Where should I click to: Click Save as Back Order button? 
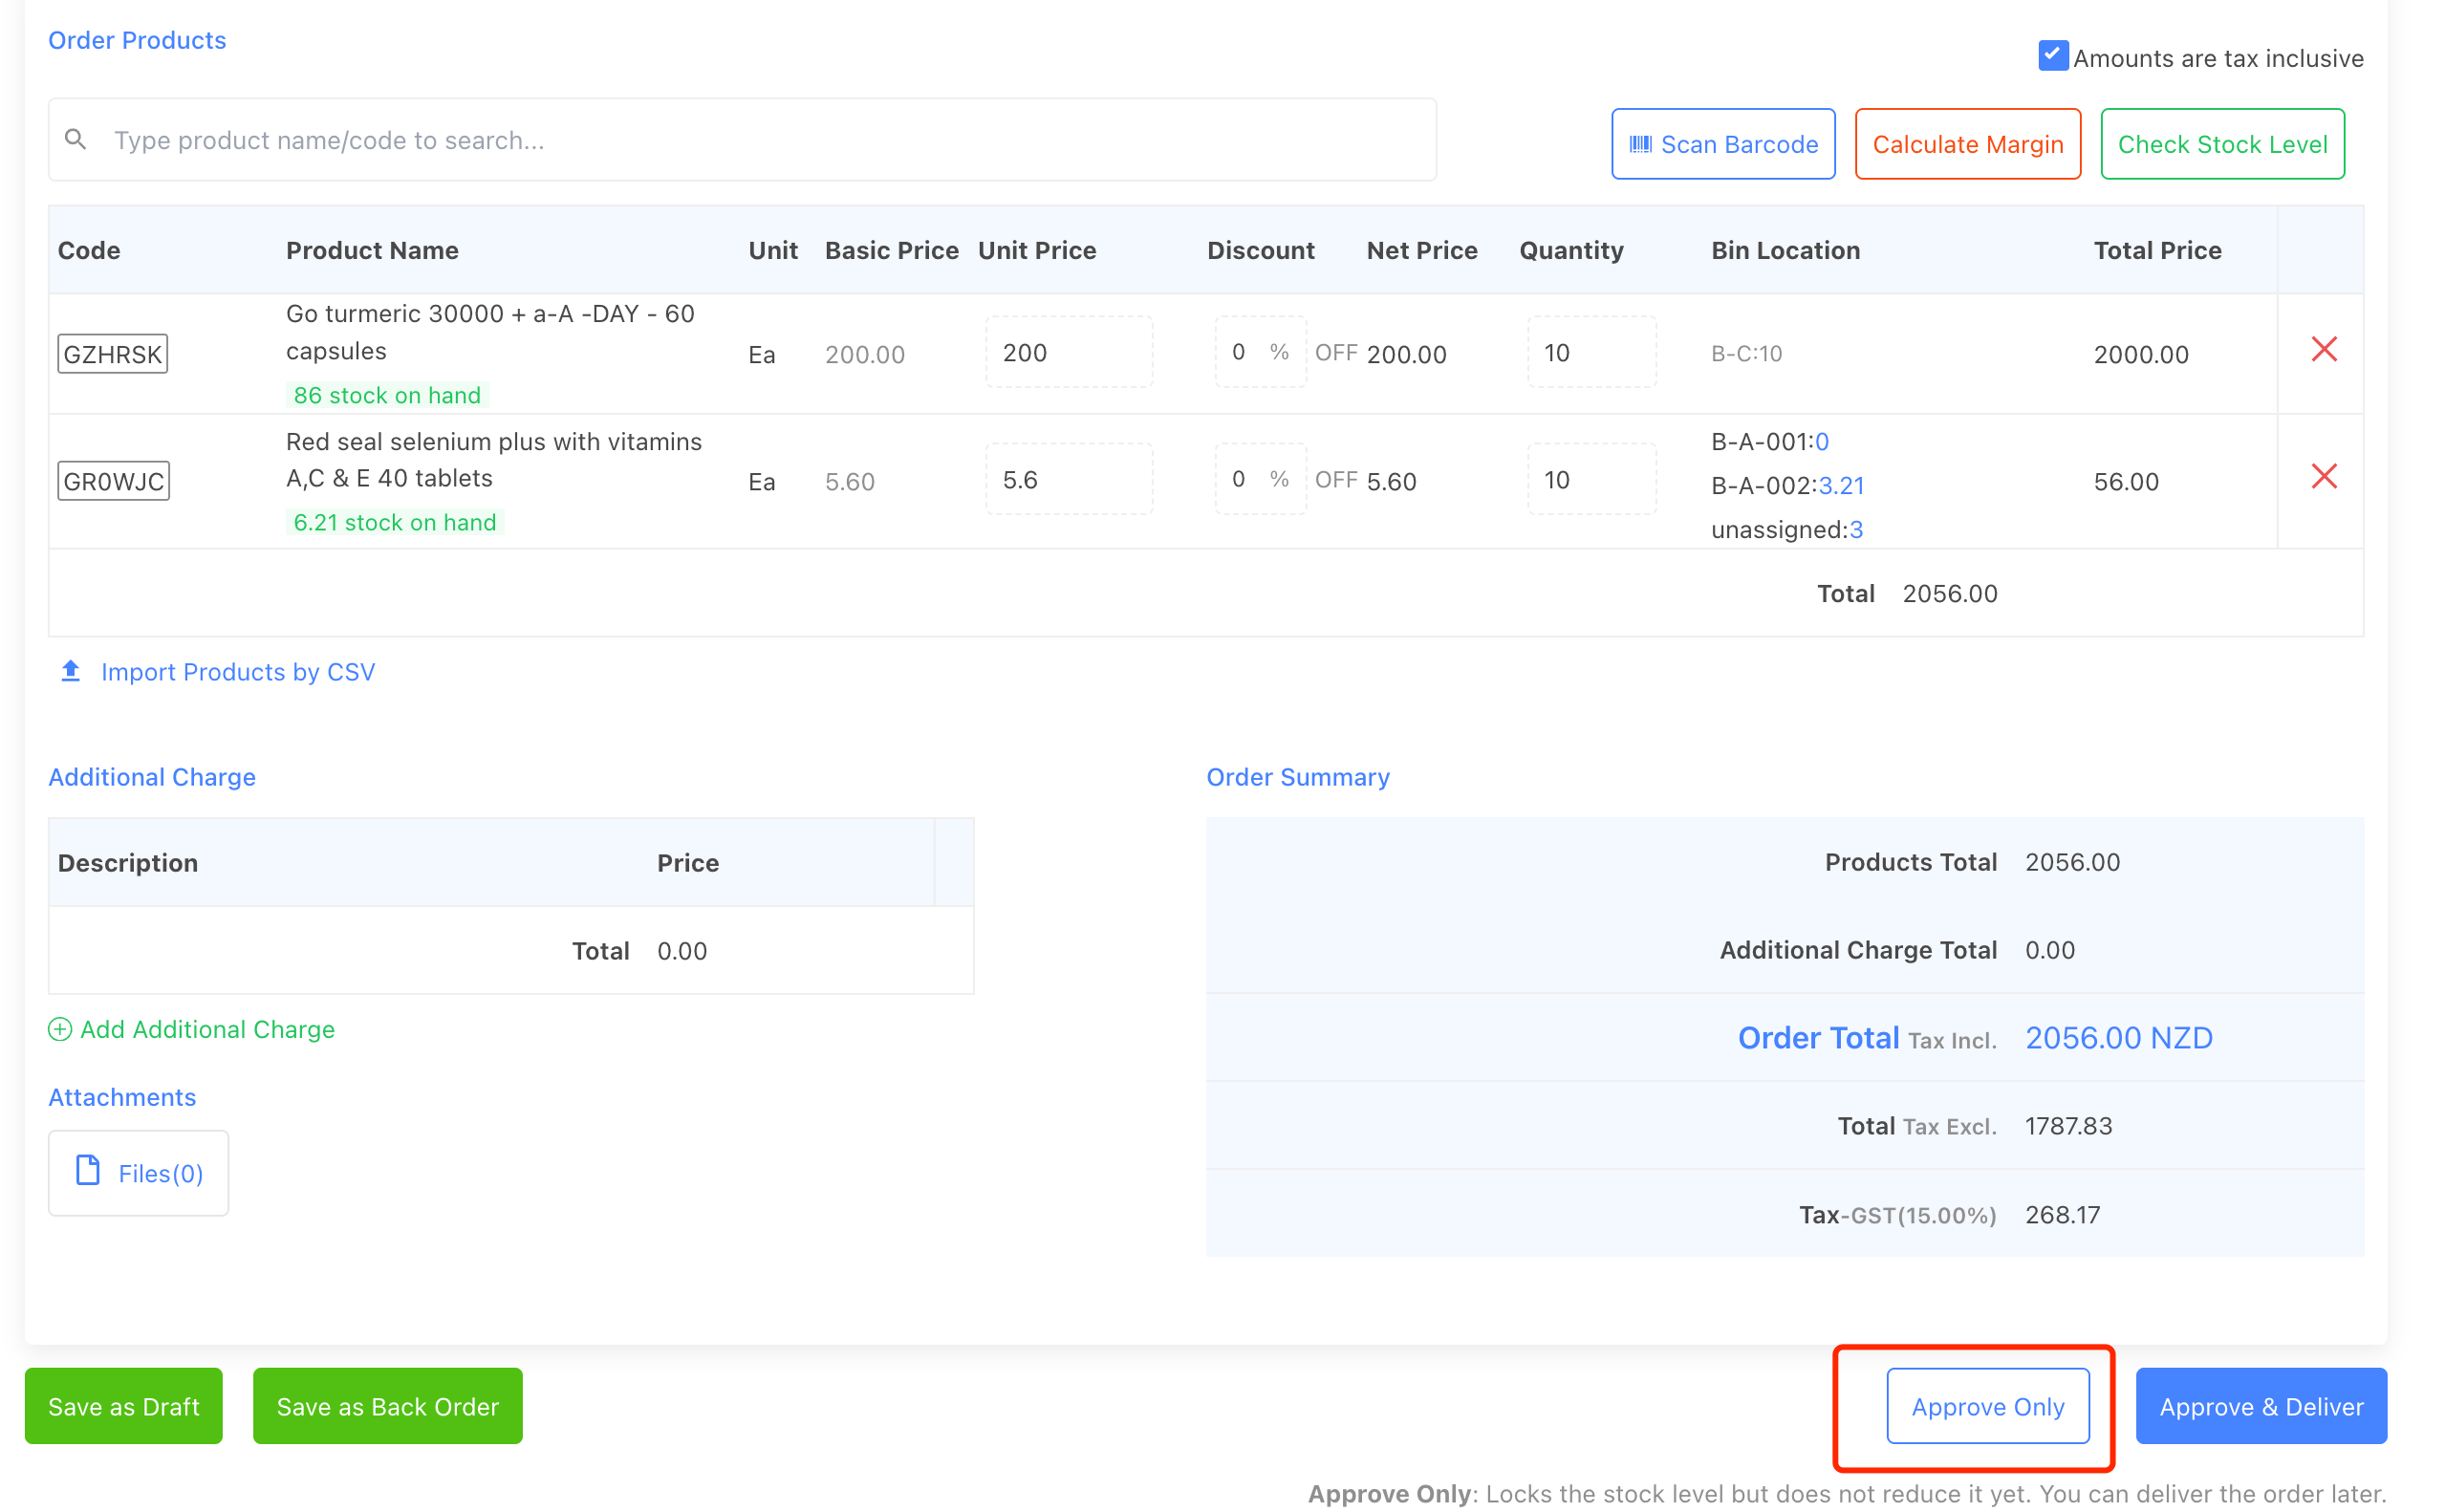click(x=387, y=1406)
